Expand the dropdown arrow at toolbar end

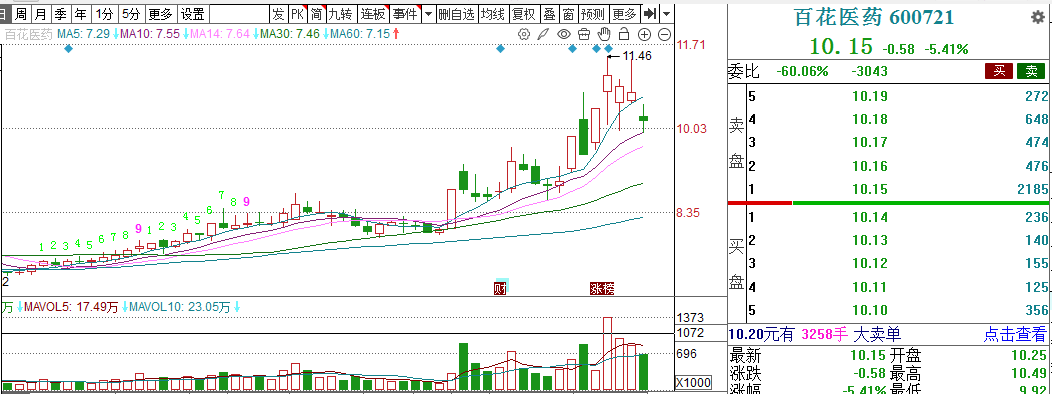pyautogui.click(x=666, y=13)
